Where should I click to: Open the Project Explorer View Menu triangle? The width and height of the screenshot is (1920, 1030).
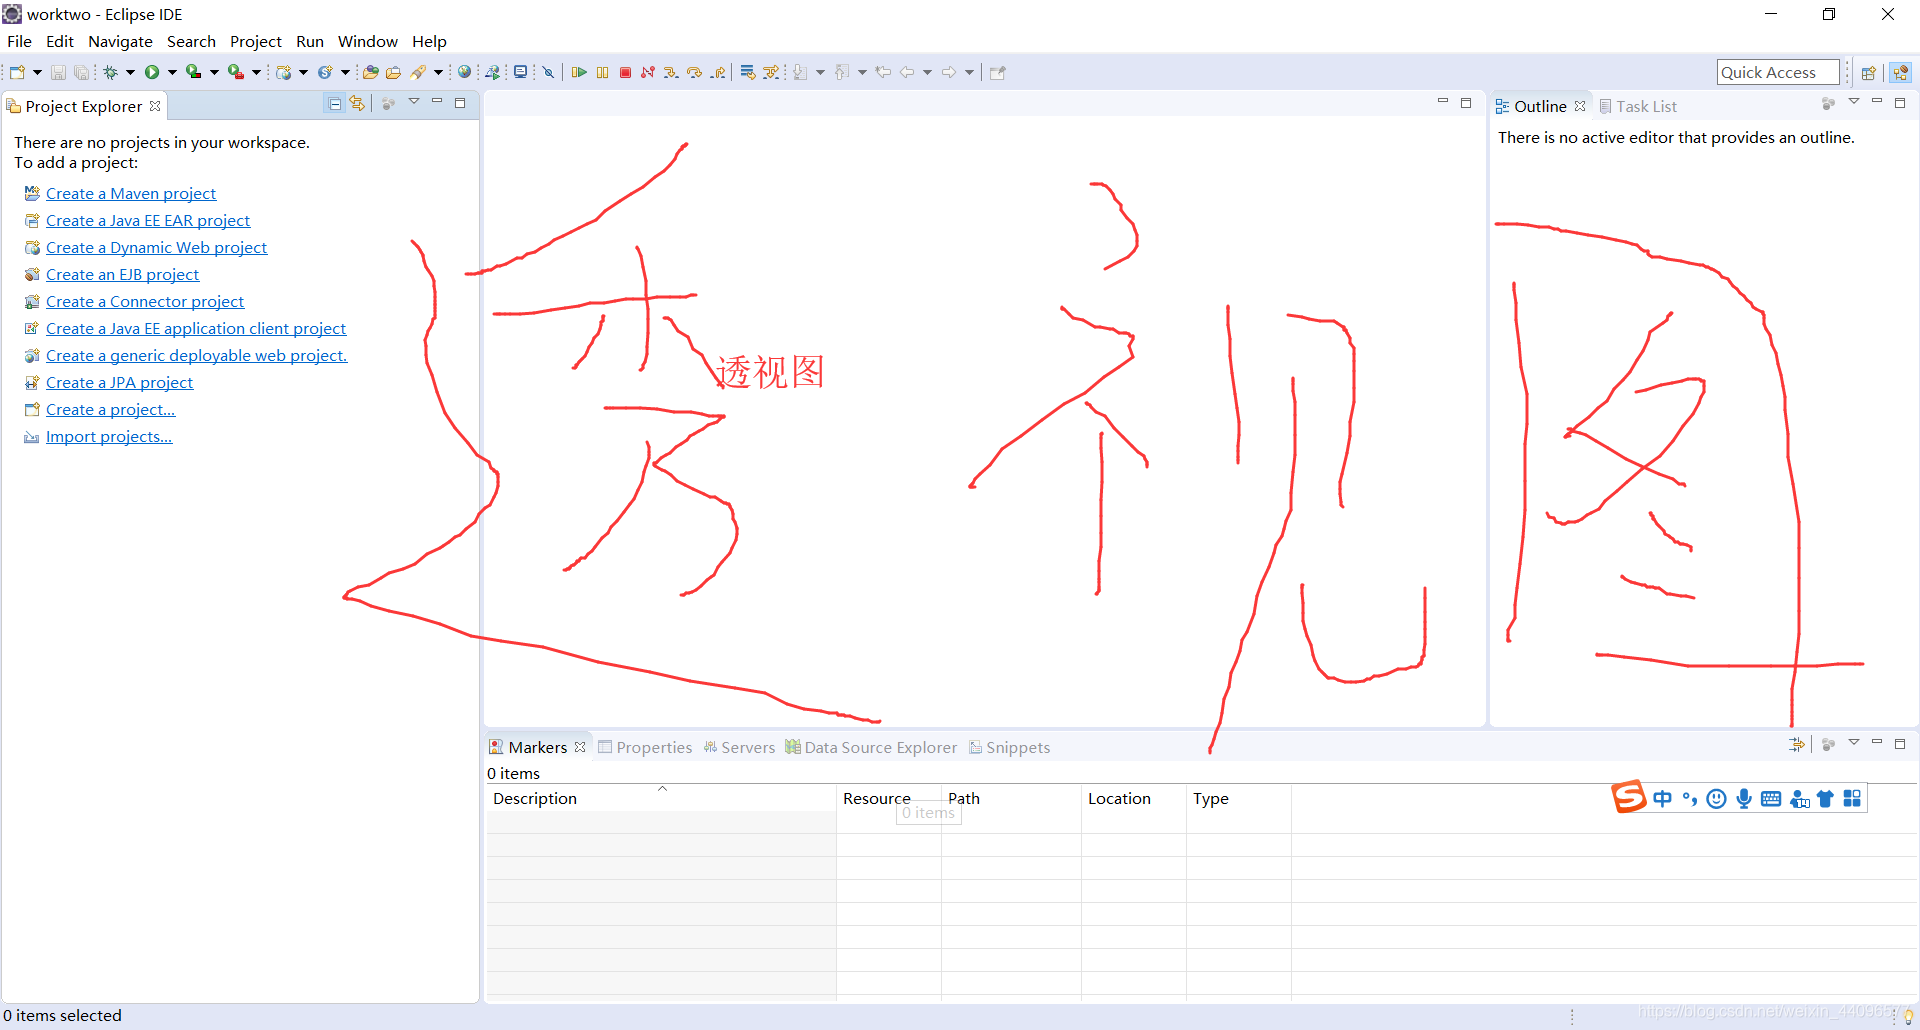414,102
